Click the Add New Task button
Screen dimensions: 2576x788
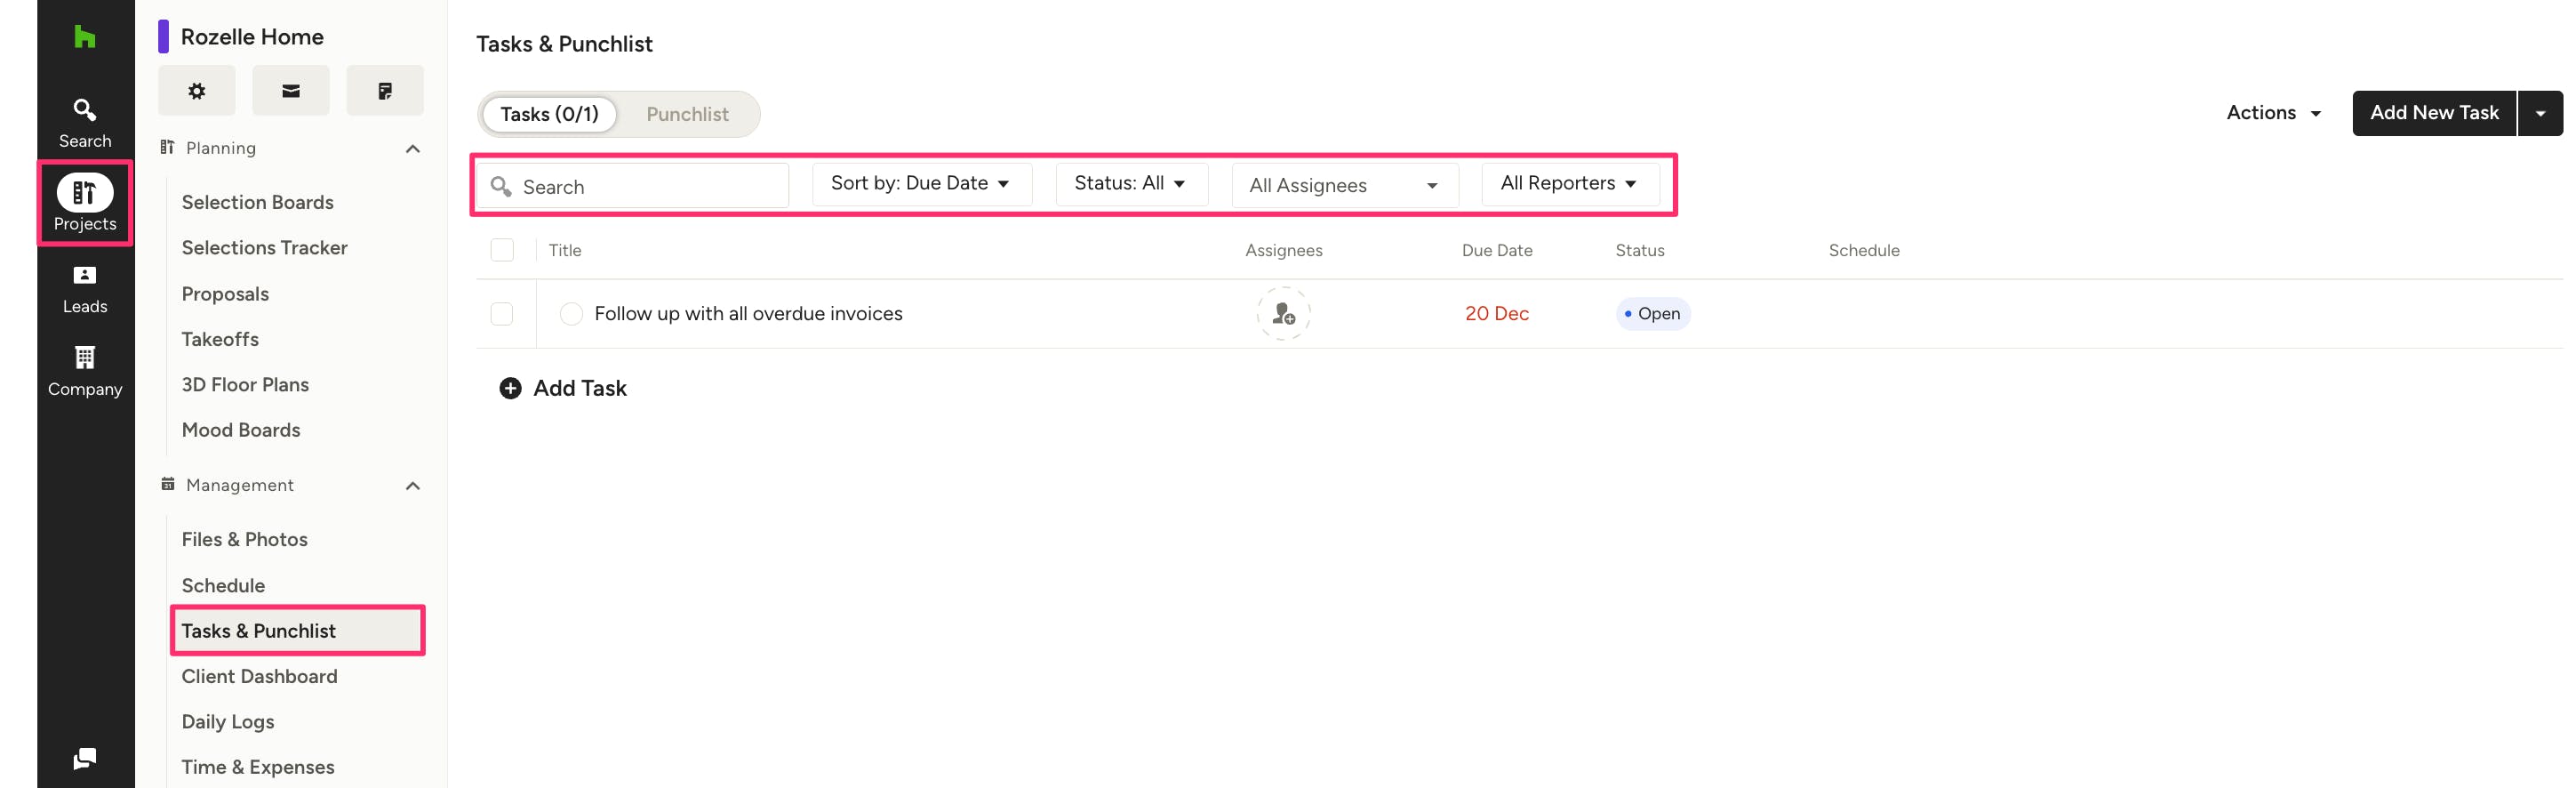click(2433, 113)
